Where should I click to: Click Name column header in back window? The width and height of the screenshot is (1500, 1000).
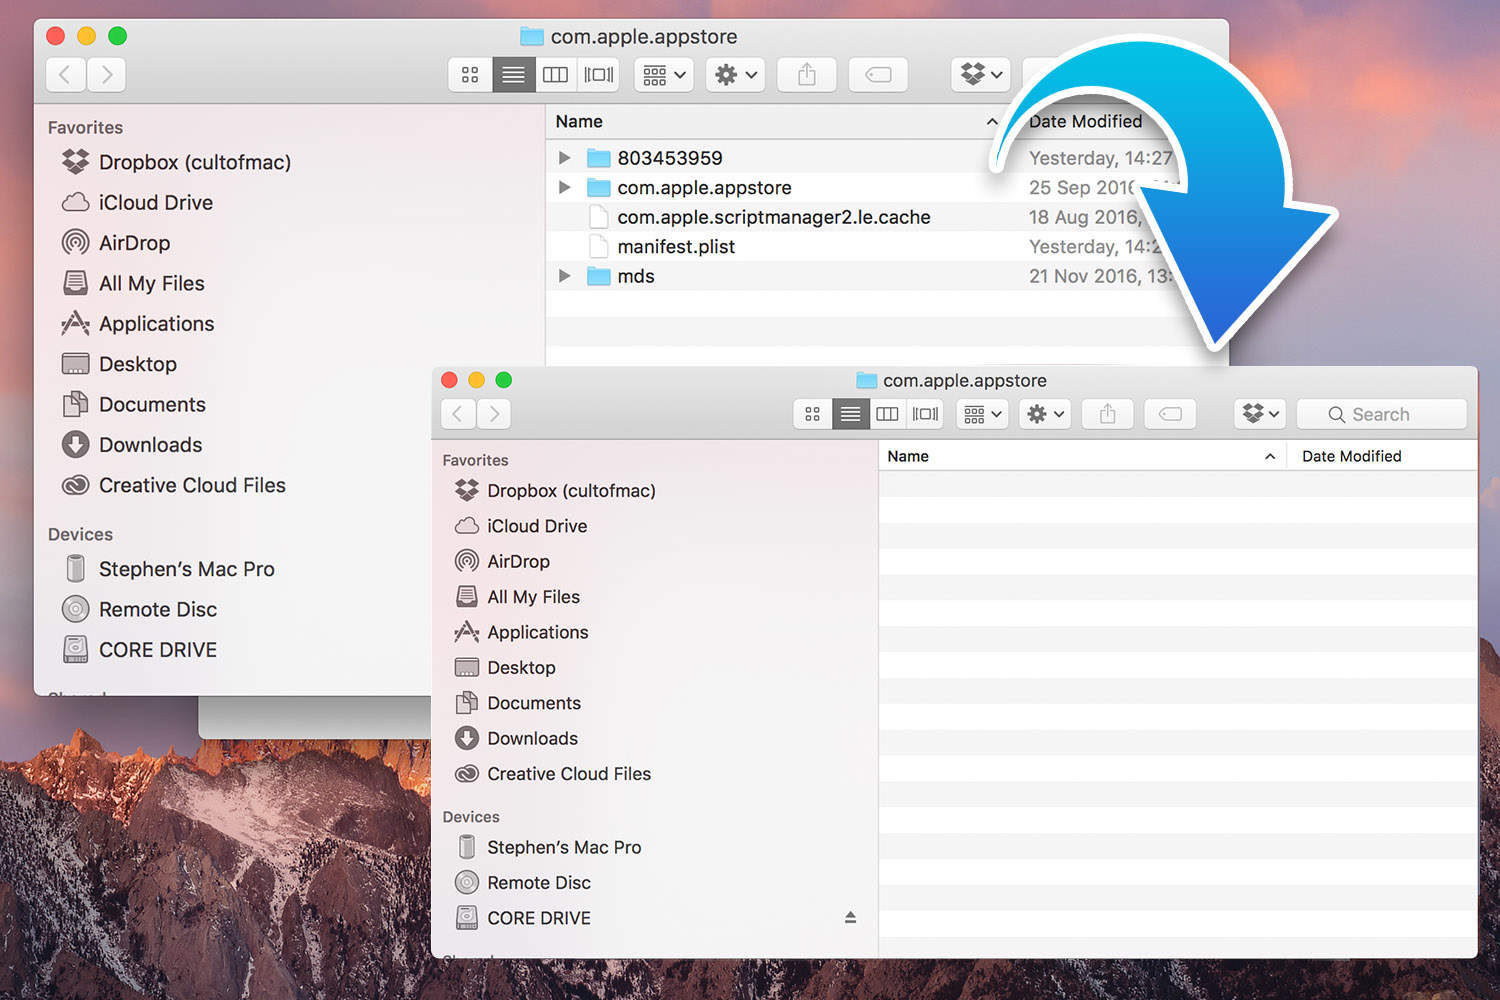pos(579,122)
